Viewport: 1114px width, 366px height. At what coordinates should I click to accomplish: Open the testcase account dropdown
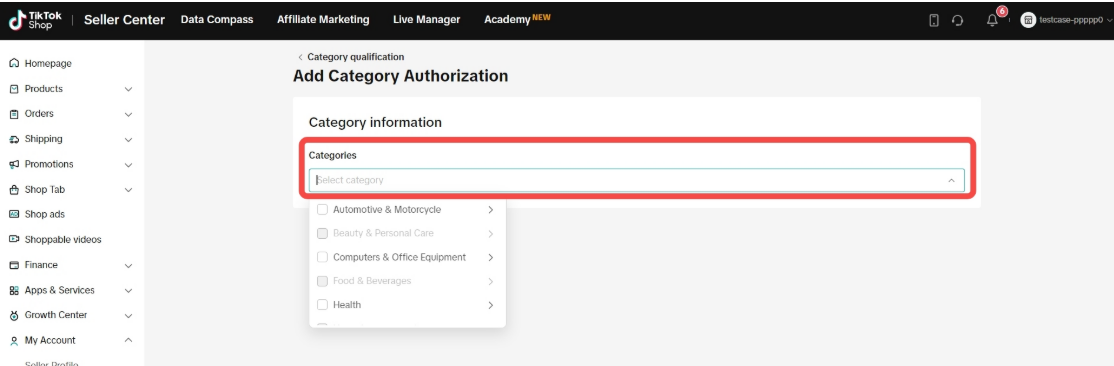(1066, 21)
